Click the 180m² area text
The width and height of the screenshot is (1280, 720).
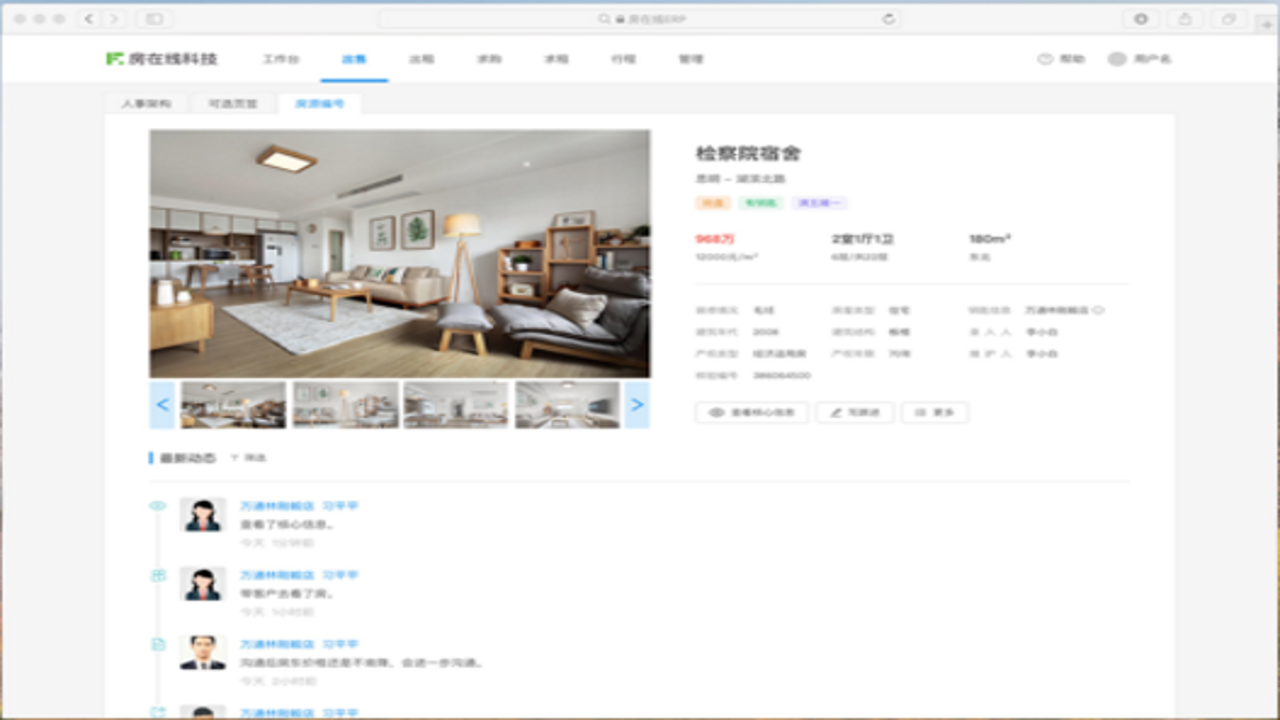coord(990,239)
